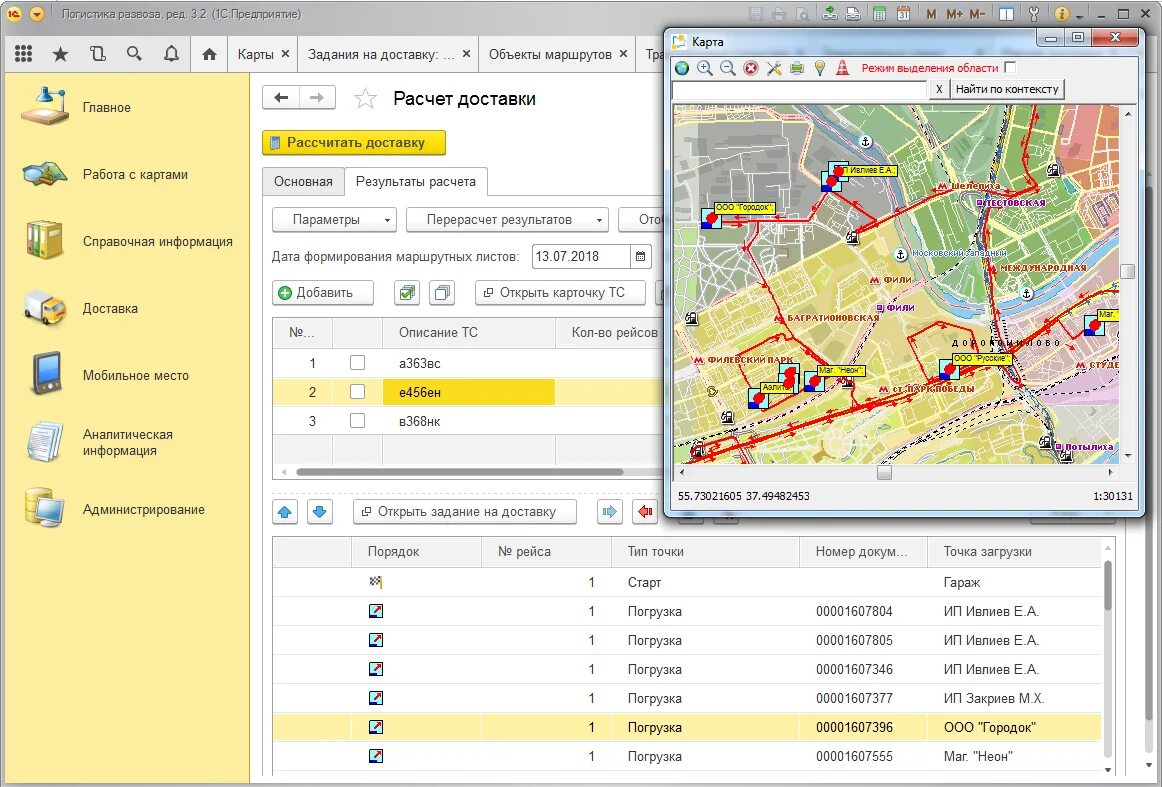The image size is (1162, 787).
Task: Tick the checkbox for vehicle в368нк
Action: point(357,421)
